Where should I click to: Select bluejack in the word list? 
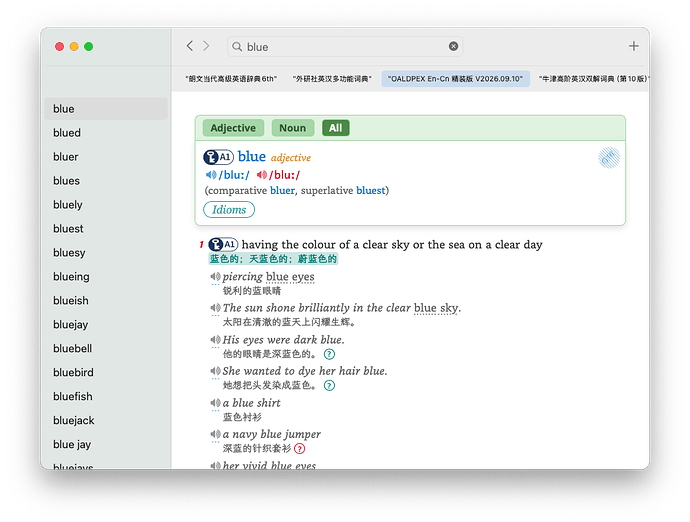click(106, 420)
